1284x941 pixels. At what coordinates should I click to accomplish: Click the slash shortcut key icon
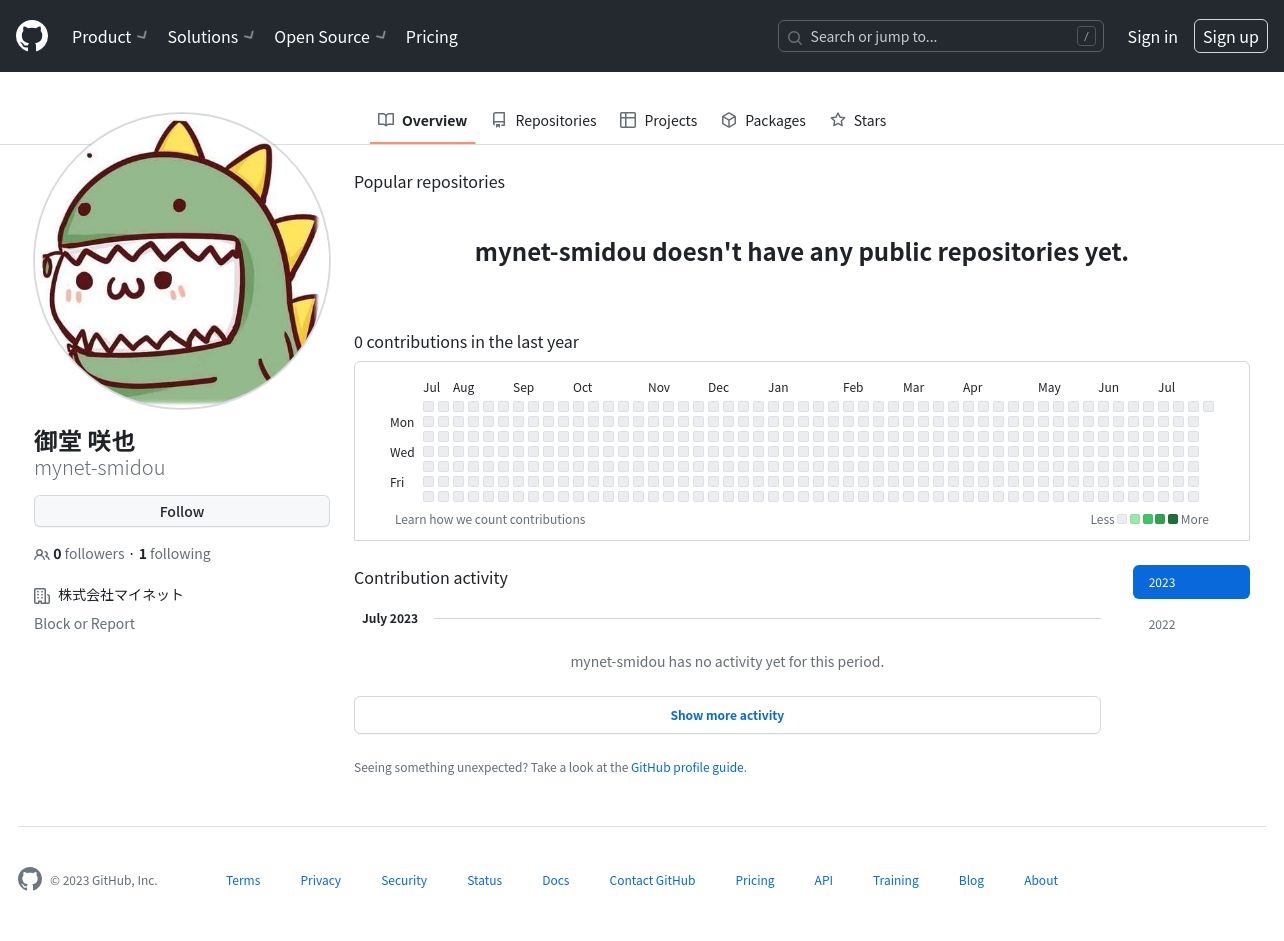click(x=1086, y=36)
